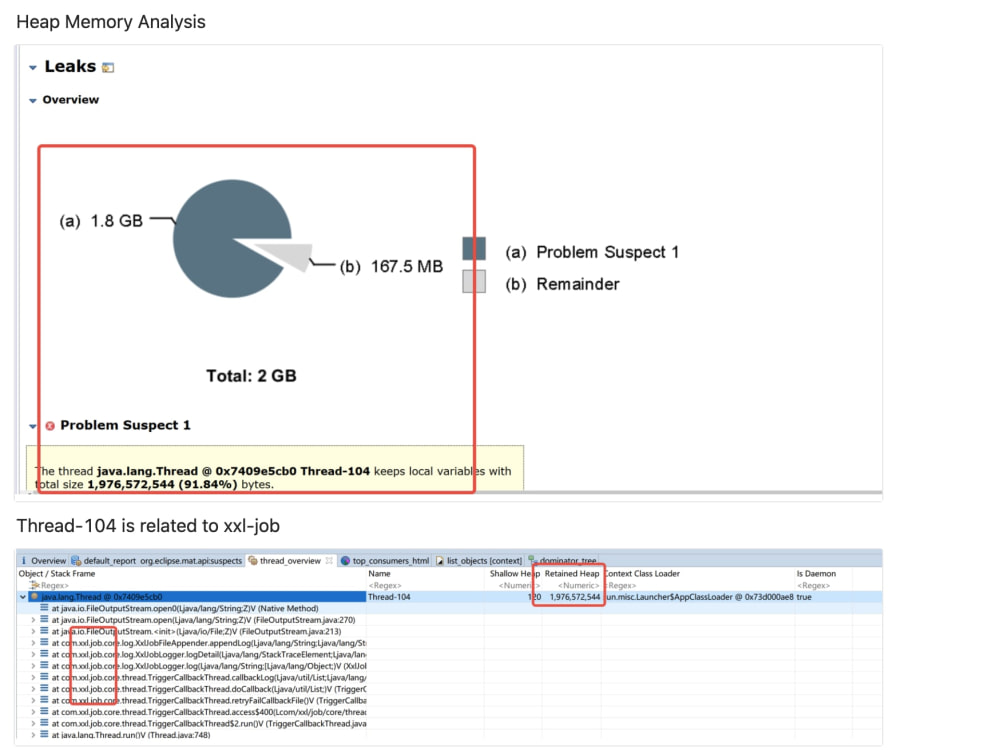Collapse the Problem Suspect 1 section
Viewport: 1000px width, 750px height.
coord(33,426)
